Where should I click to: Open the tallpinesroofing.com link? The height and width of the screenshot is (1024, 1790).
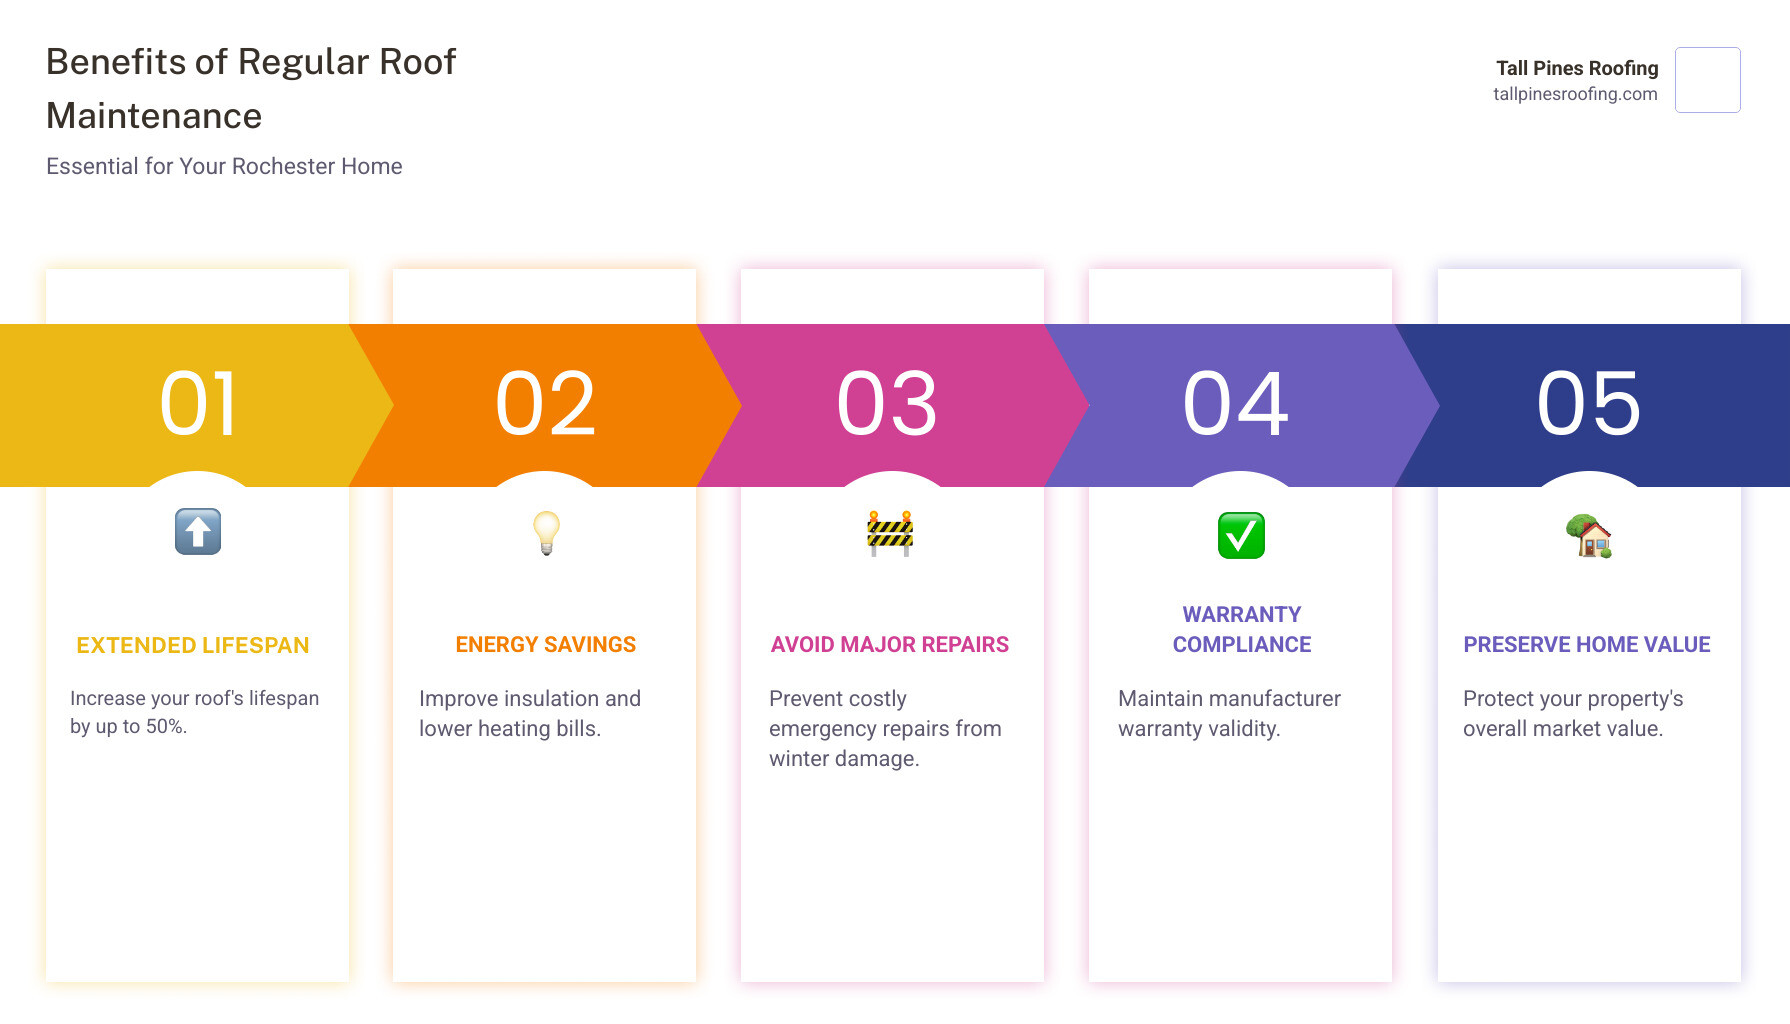1575,94
